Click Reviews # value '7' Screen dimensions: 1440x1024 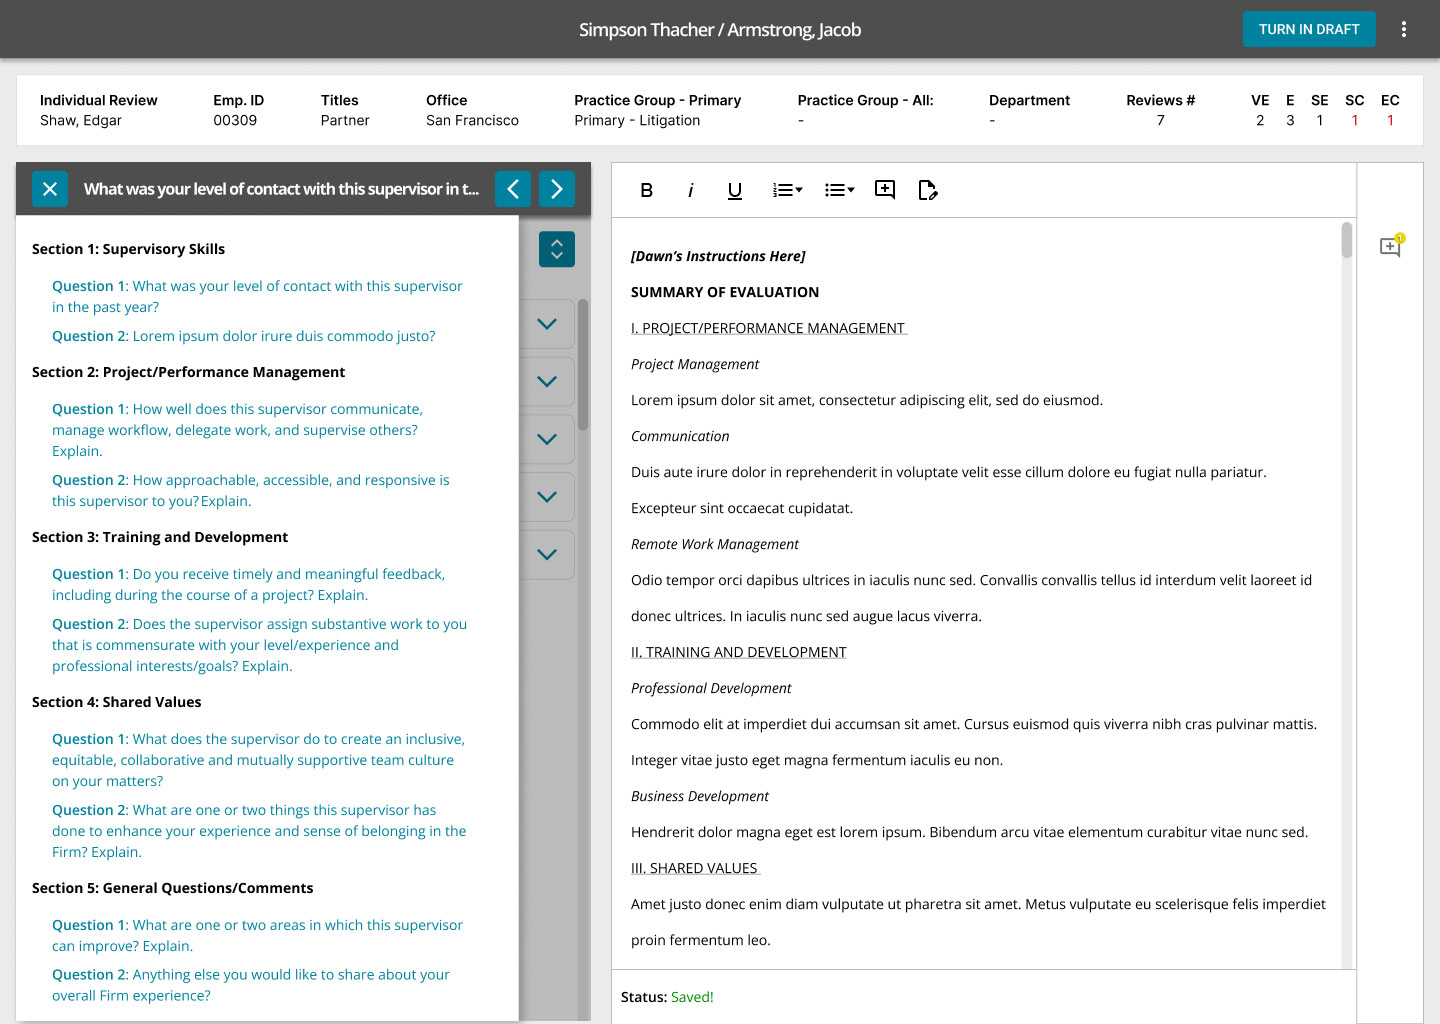pos(1161,120)
